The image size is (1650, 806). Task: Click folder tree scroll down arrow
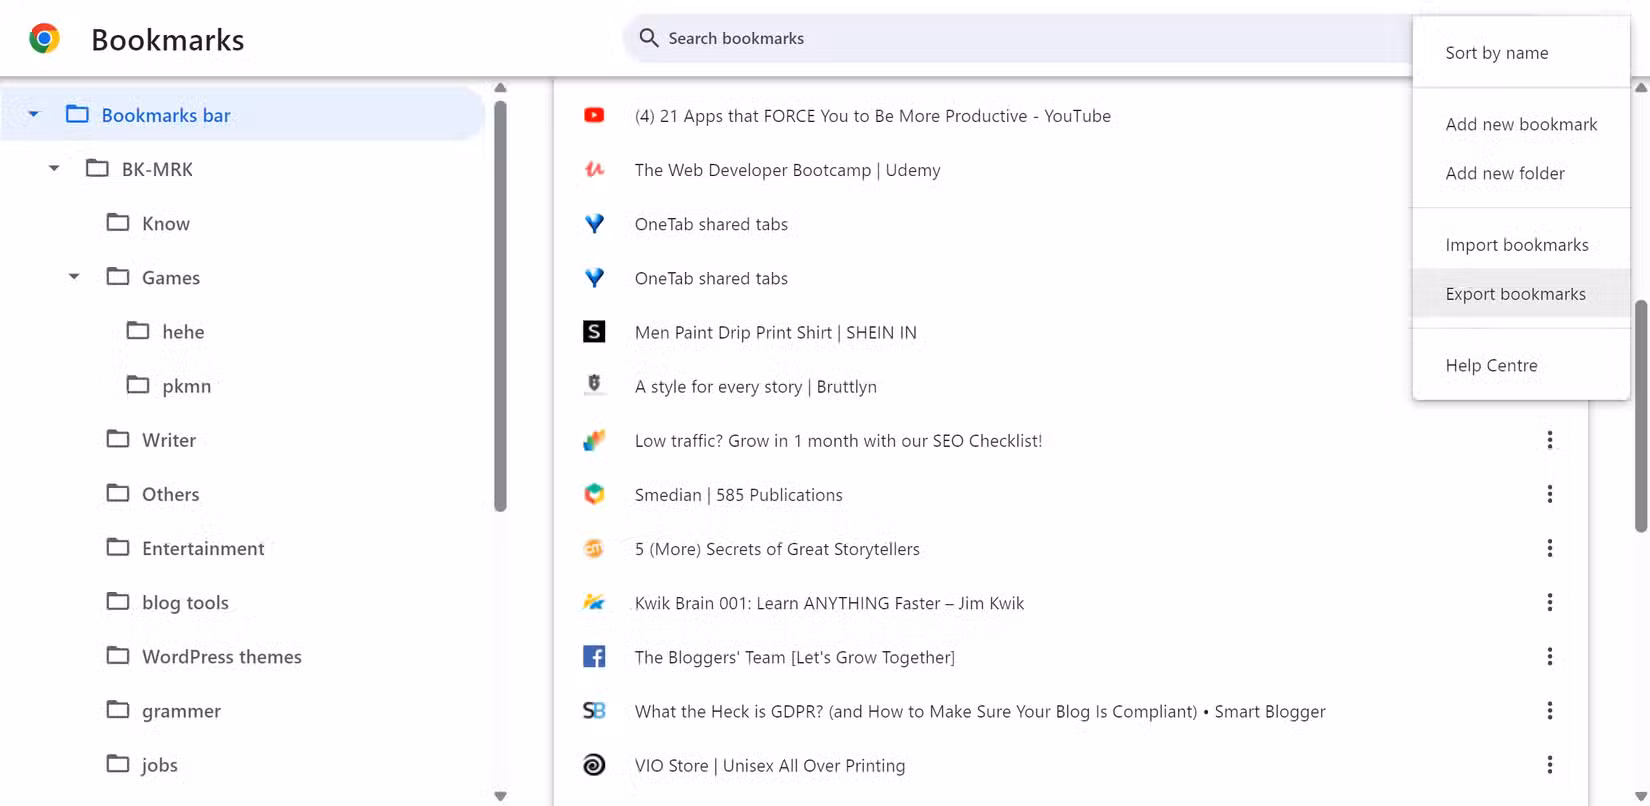pyautogui.click(x=500, y=796)
